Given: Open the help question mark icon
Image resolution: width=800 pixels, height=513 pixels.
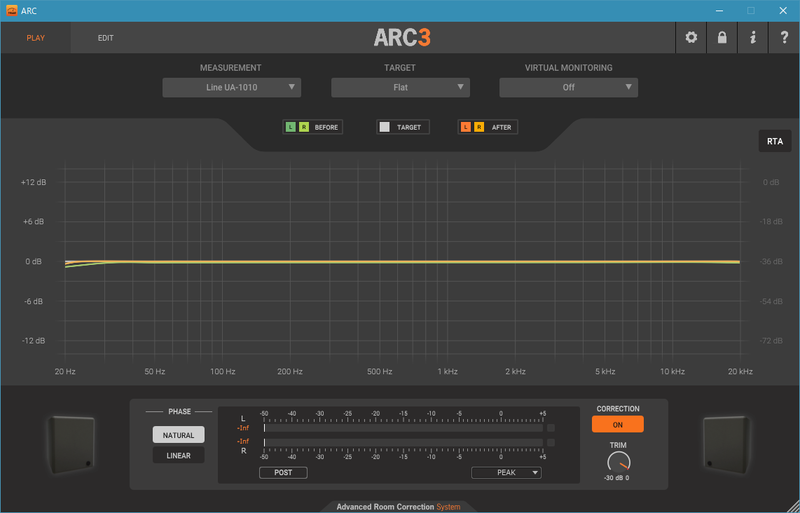Looking at the screenshot, I should 784,38.
